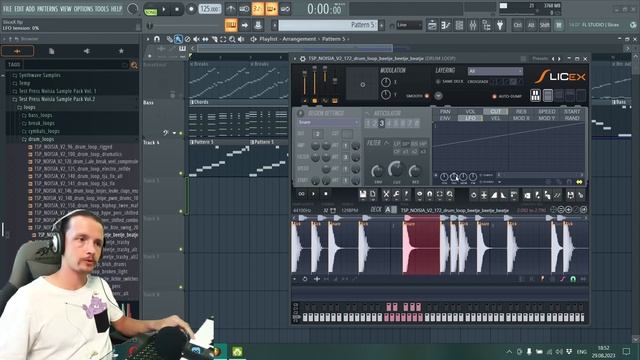Select the LFO articulation tab
The width and height of the screenshot is (640, 360).
tap(470, 118)
